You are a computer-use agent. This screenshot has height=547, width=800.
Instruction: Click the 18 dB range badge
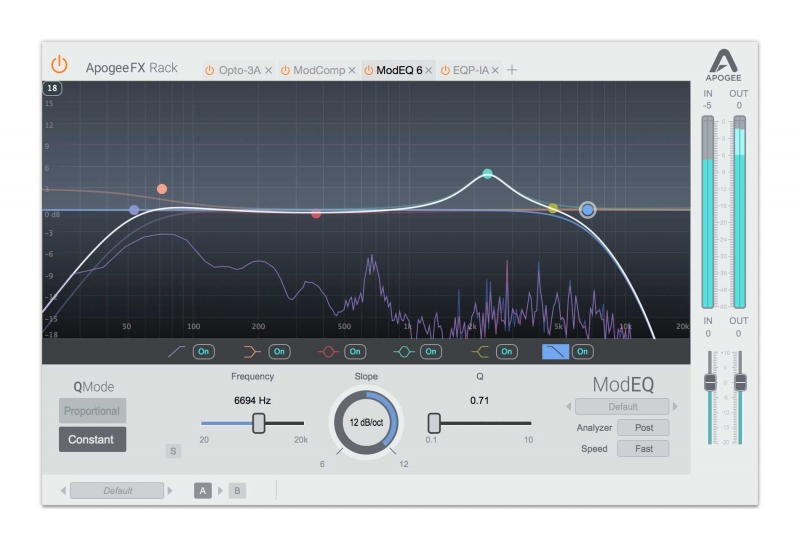click(x=52, y=88)
